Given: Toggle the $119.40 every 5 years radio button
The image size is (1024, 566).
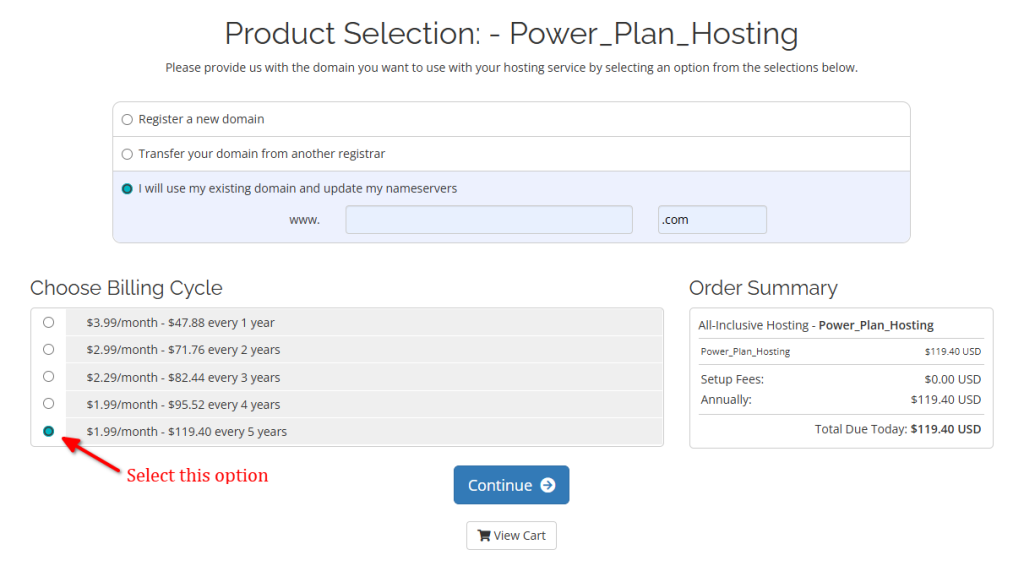Looking at the screenshot, I should (x=48, y=431).
